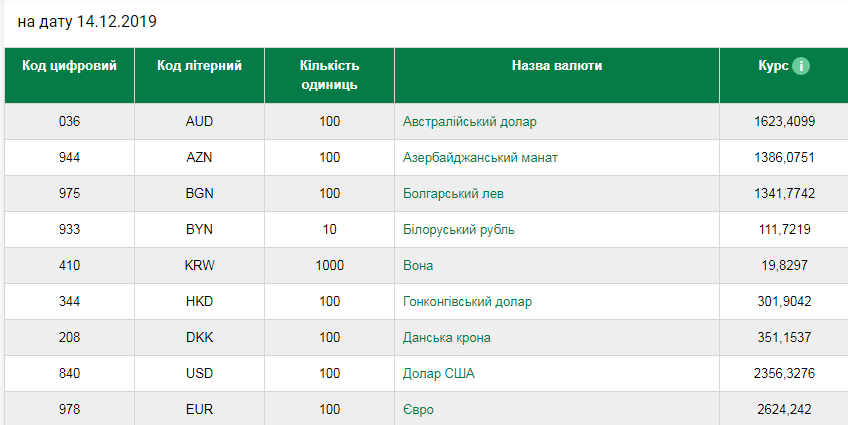The height and width of the screenshot is (425, 848).
Task: Open the Данська крона link
Action: tap(447, 338)
